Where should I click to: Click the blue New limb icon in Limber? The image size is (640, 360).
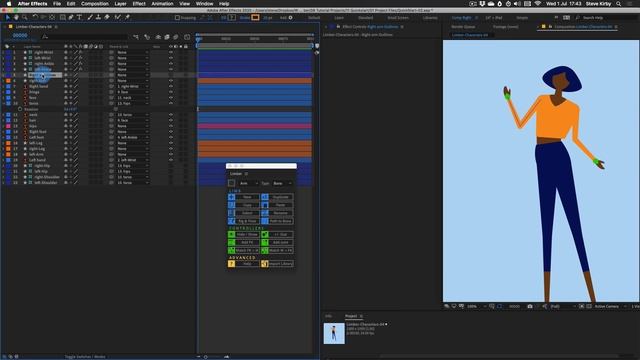click(231, 197)
